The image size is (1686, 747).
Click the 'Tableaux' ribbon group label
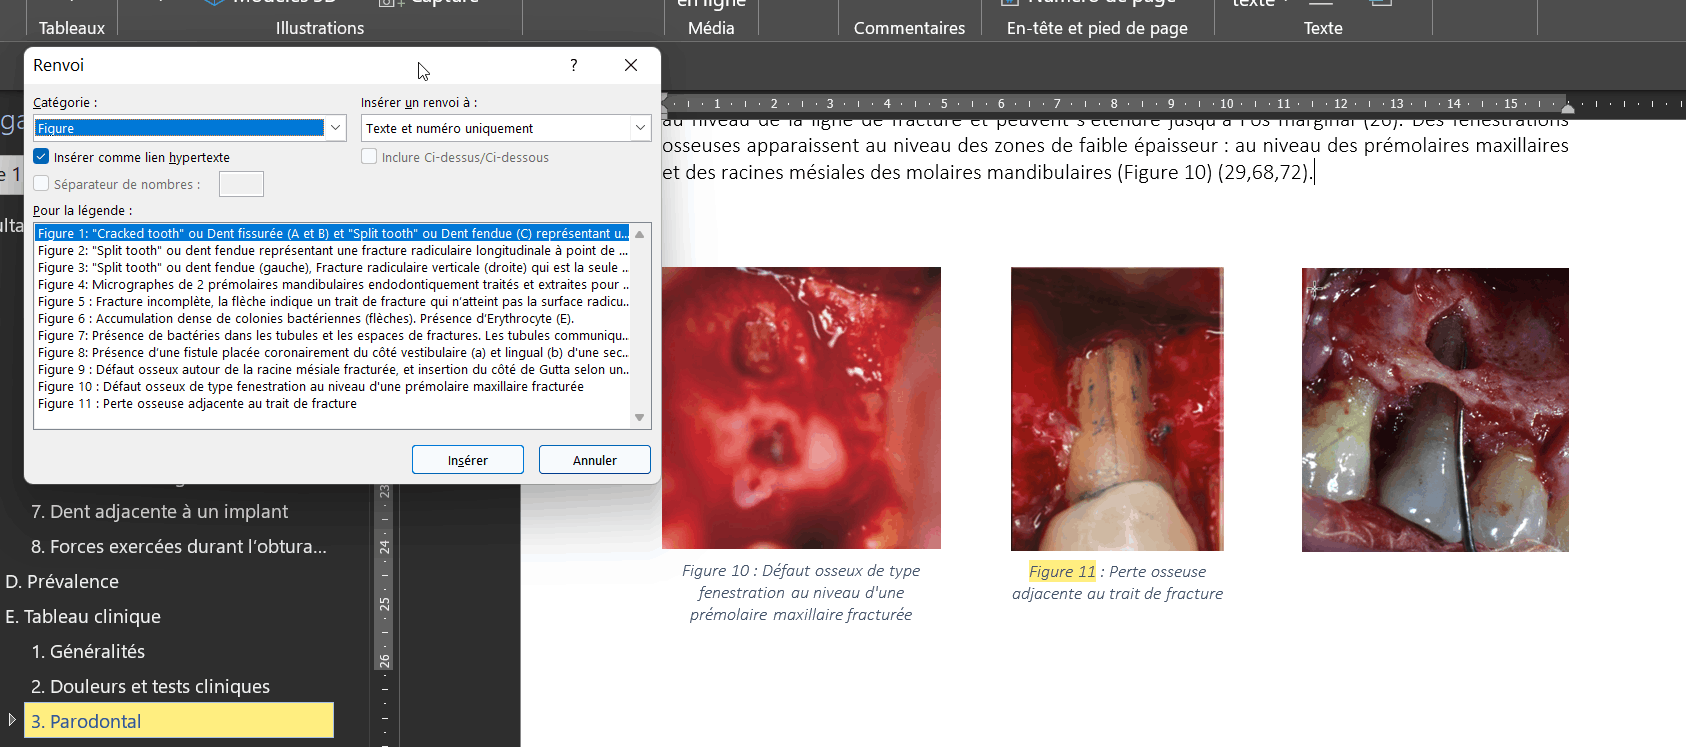point(72,28)
